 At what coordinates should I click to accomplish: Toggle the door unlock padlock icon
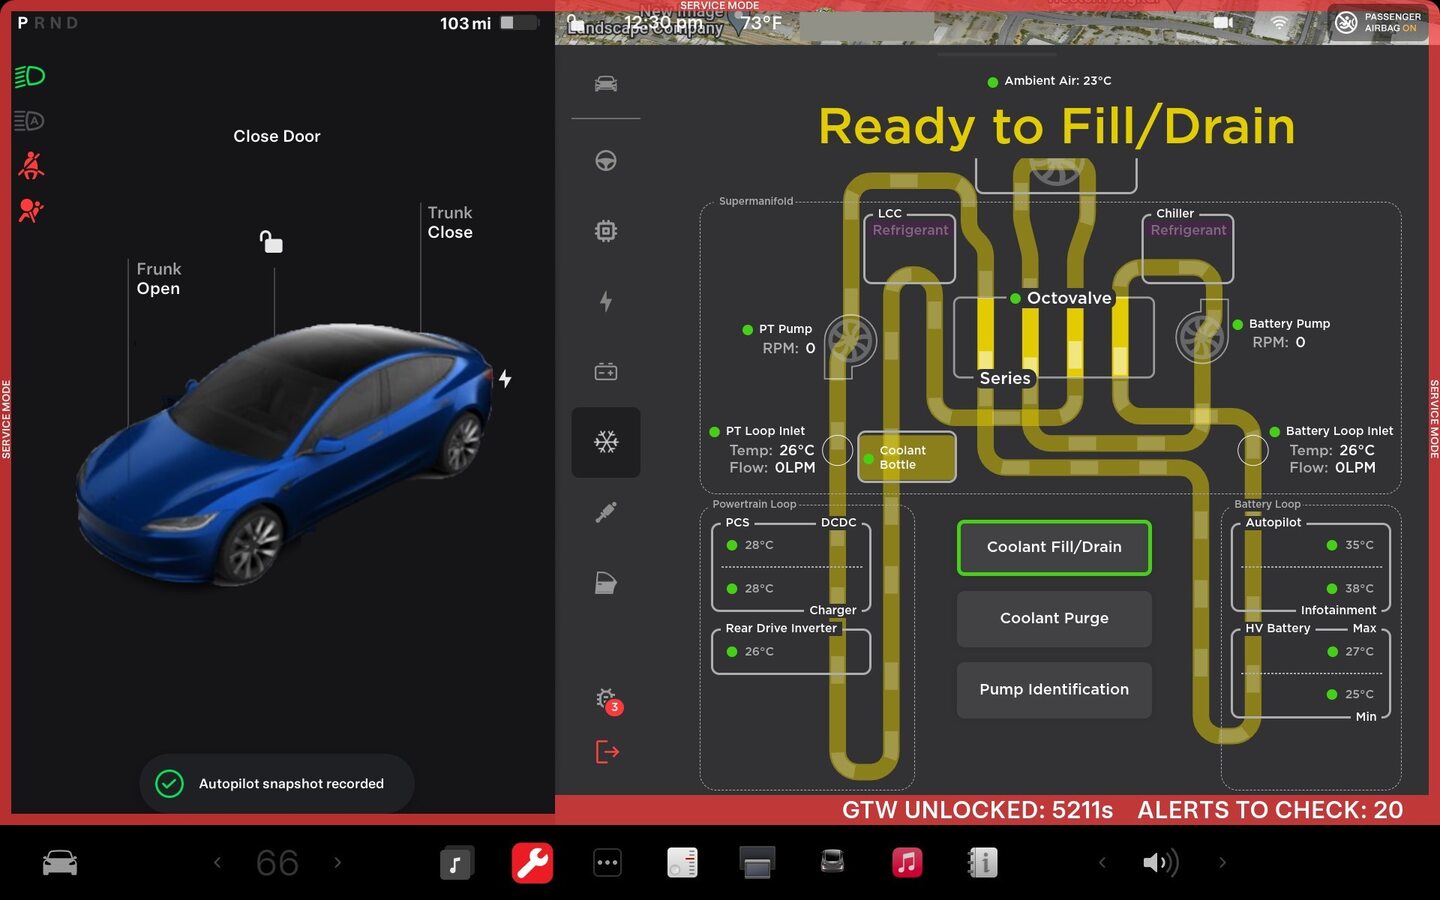point(271,242)
